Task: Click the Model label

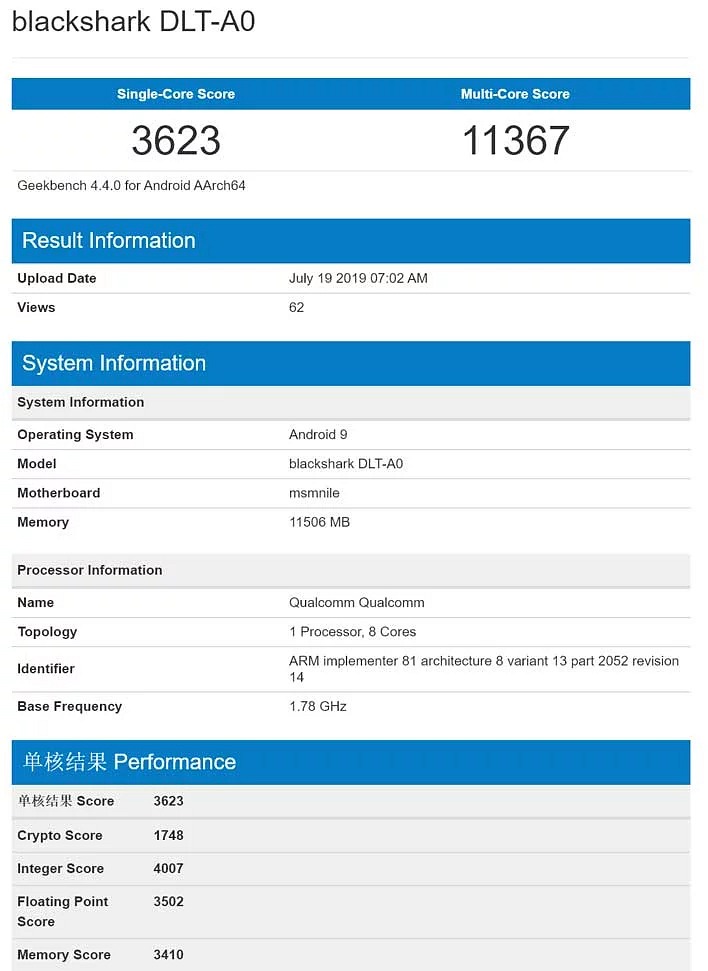Action: pyautogui.click(x=37, y=464)
